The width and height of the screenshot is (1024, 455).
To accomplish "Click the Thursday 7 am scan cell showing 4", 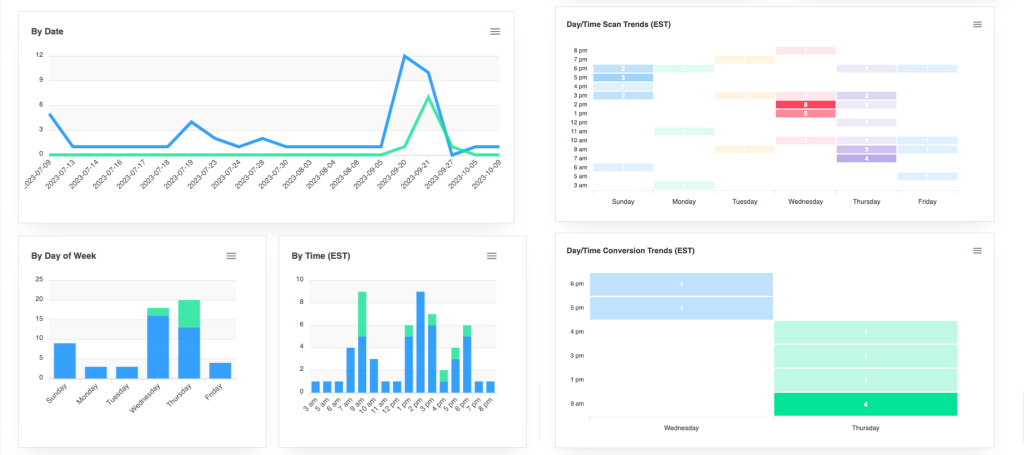I will pos(866,159).
